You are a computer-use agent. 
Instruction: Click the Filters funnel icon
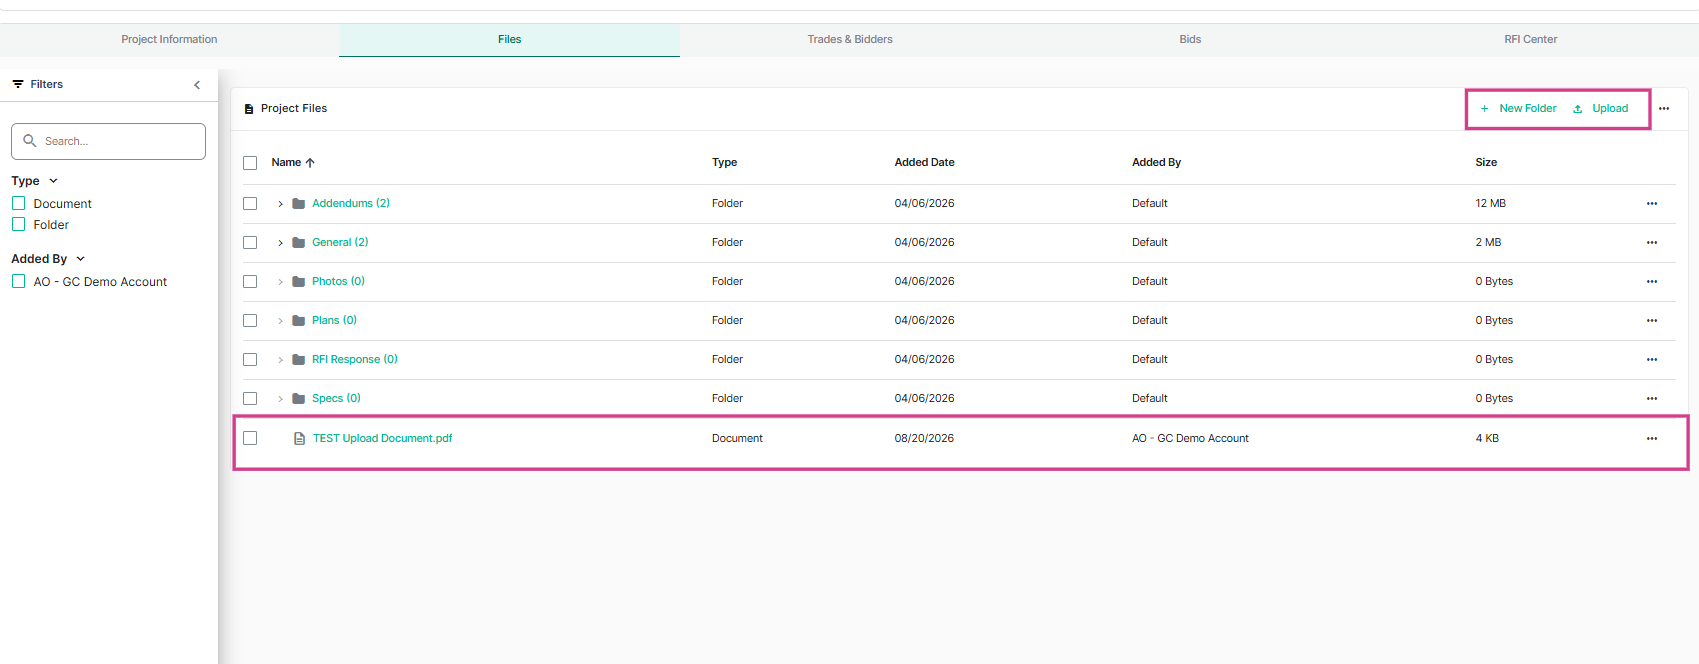(x=18, y=84)
